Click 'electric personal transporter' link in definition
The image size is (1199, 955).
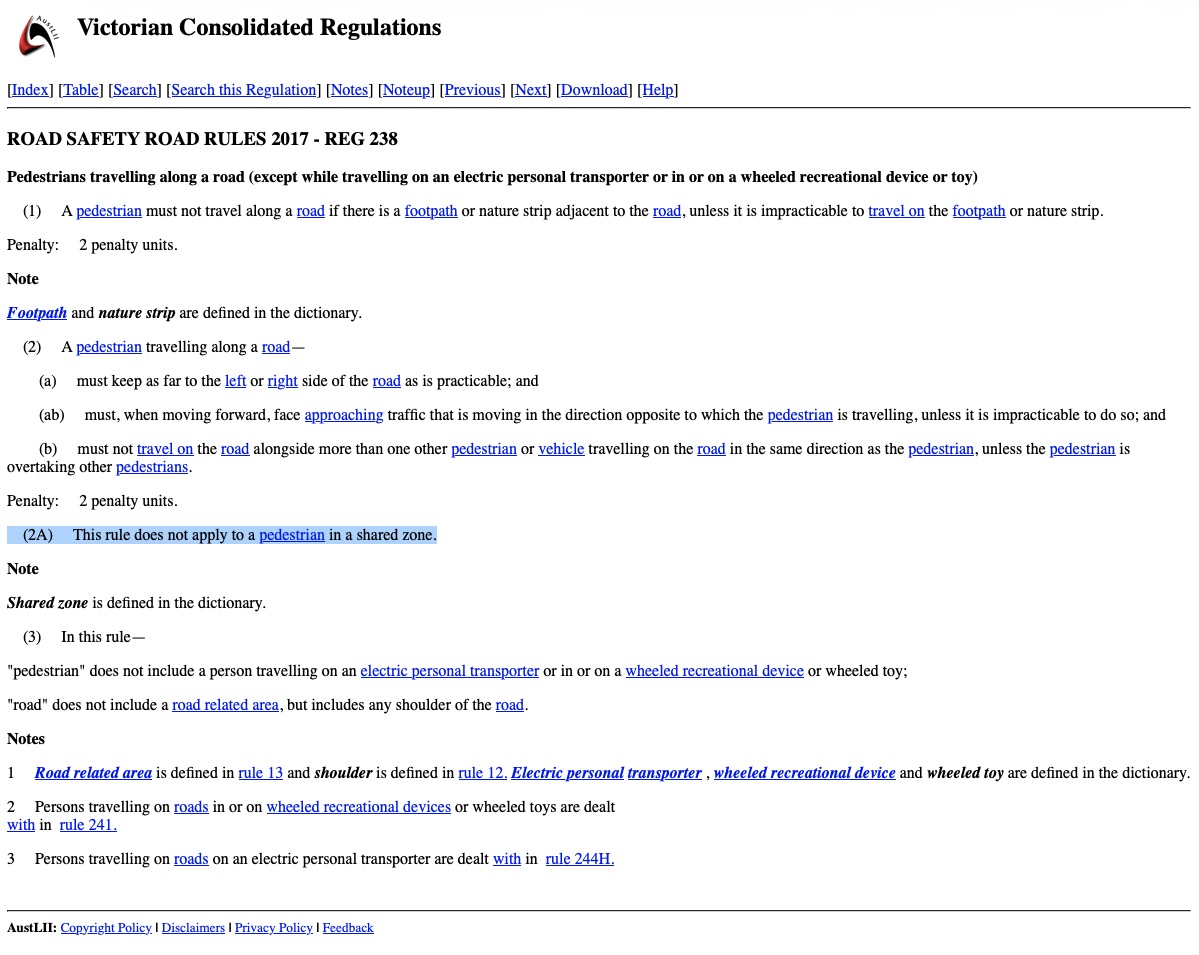click(450, 671)
